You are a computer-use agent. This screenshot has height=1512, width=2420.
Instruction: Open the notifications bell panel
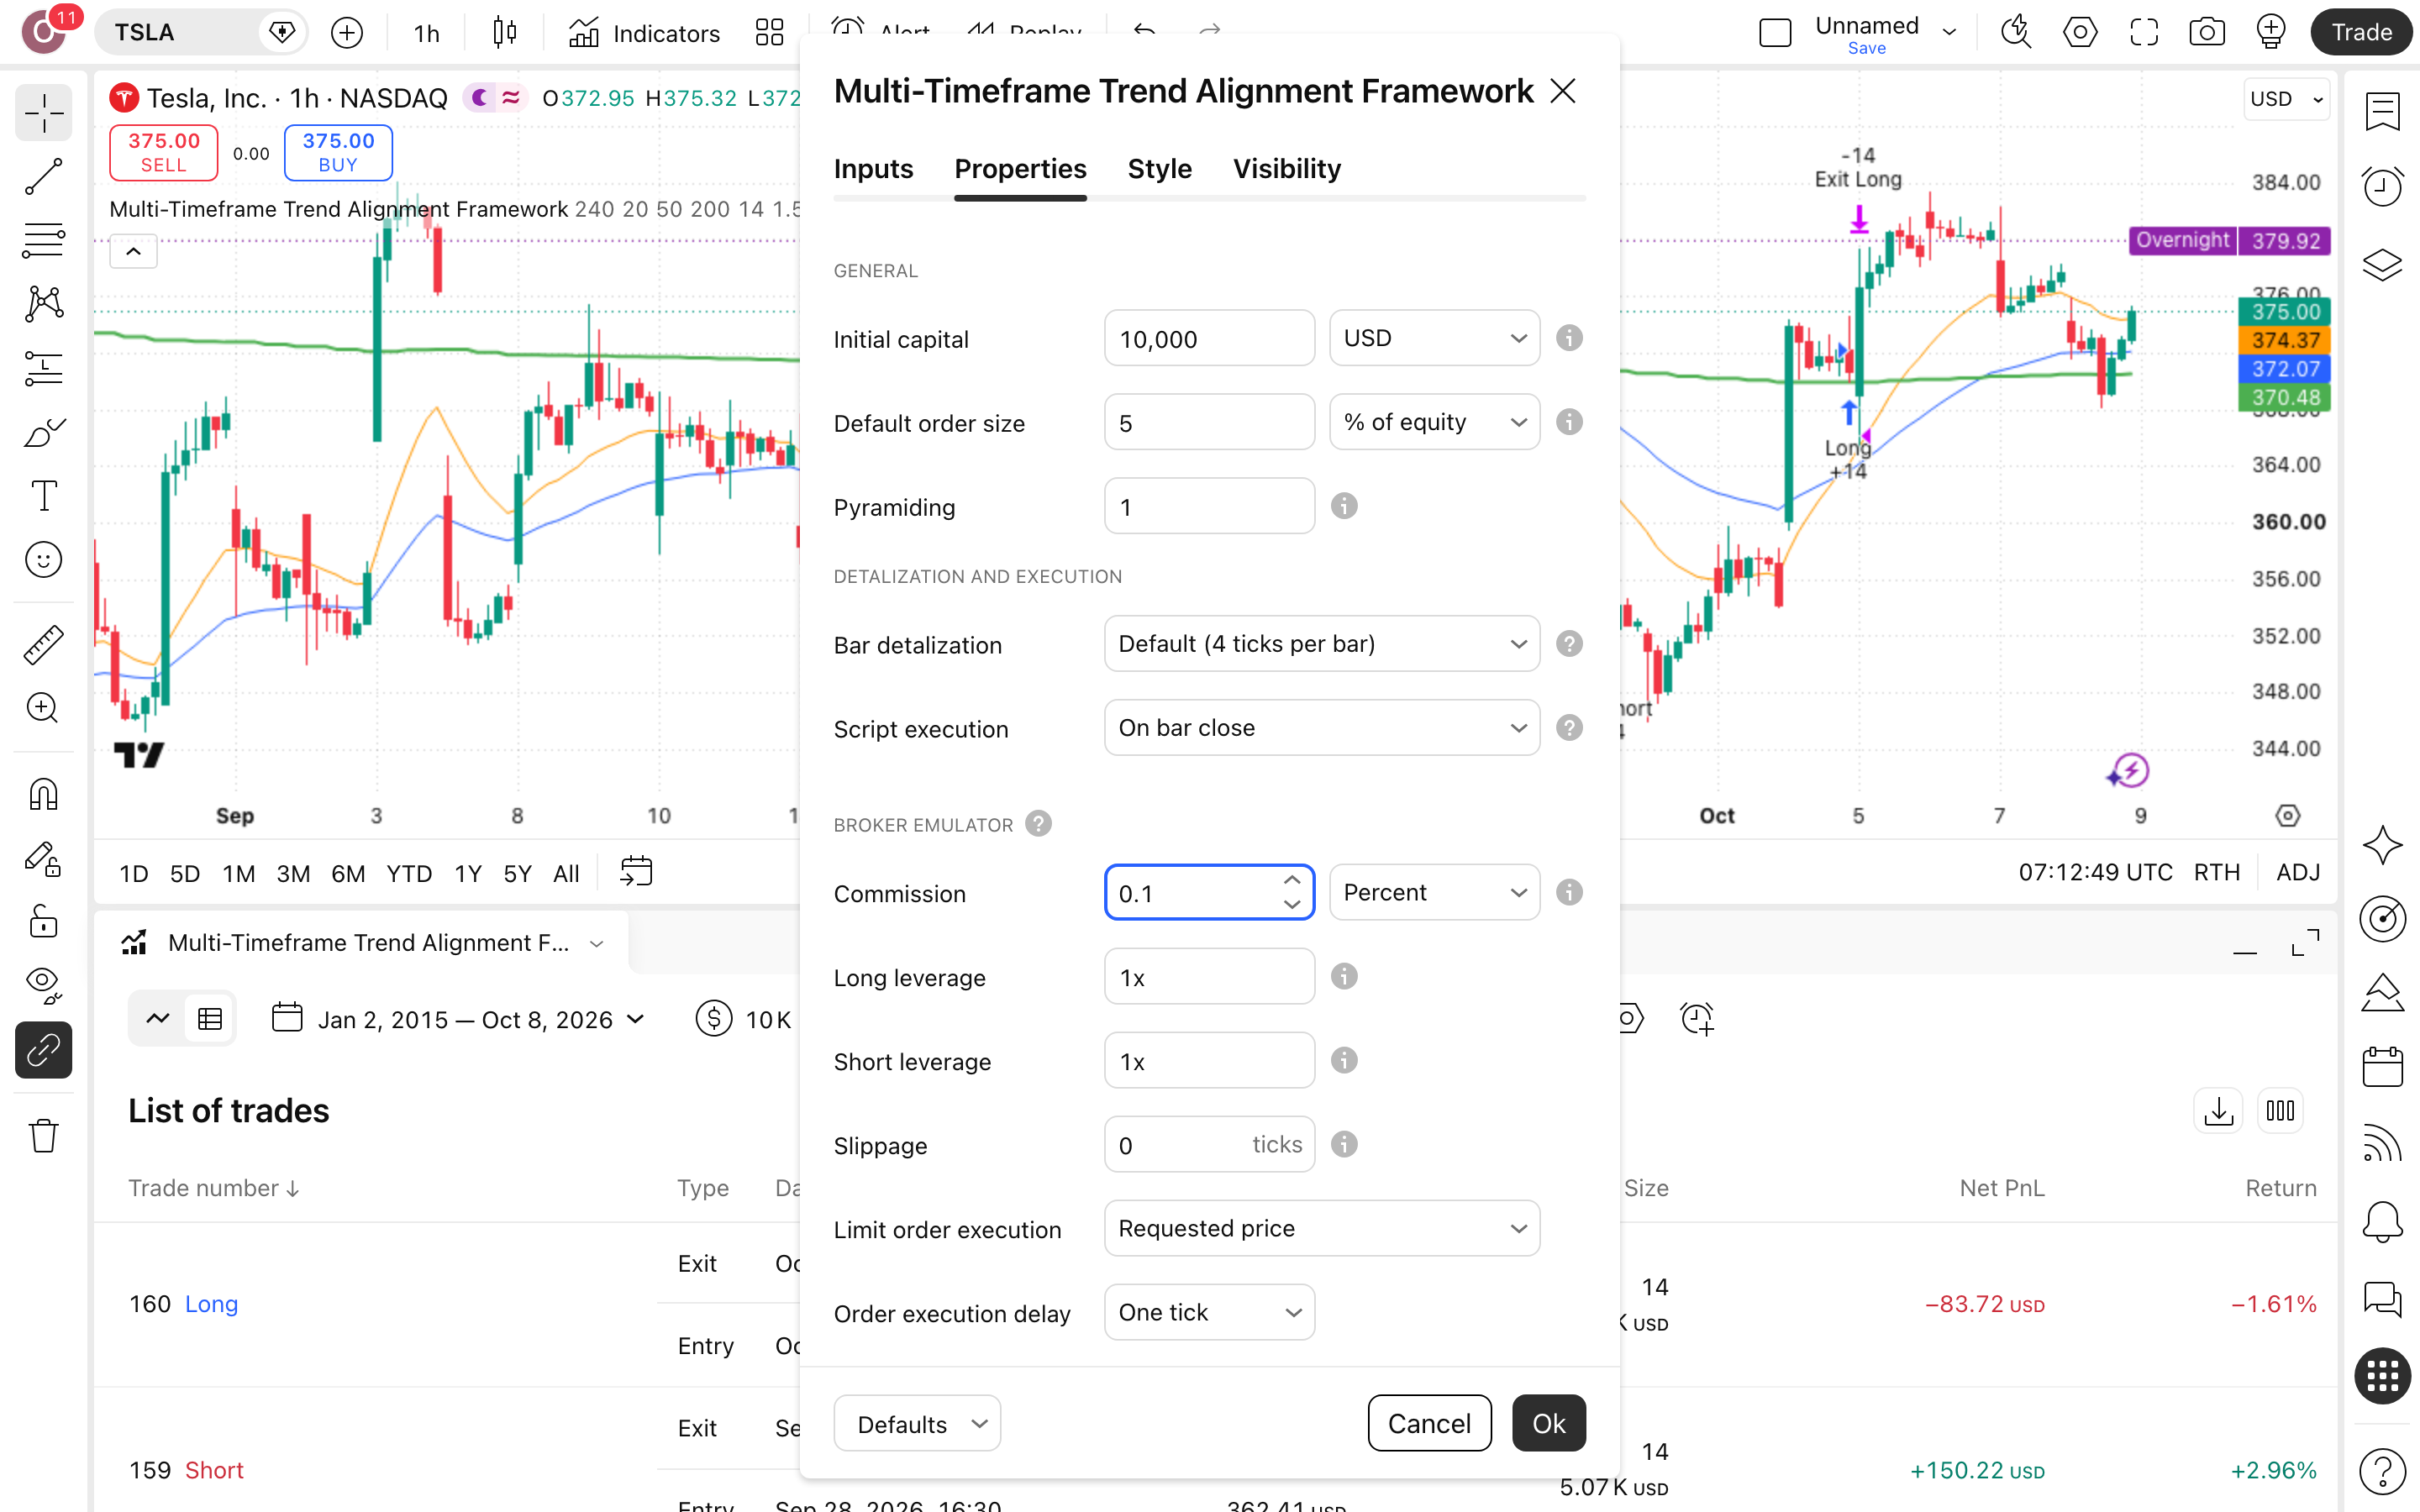(x=2382, y=1222)
